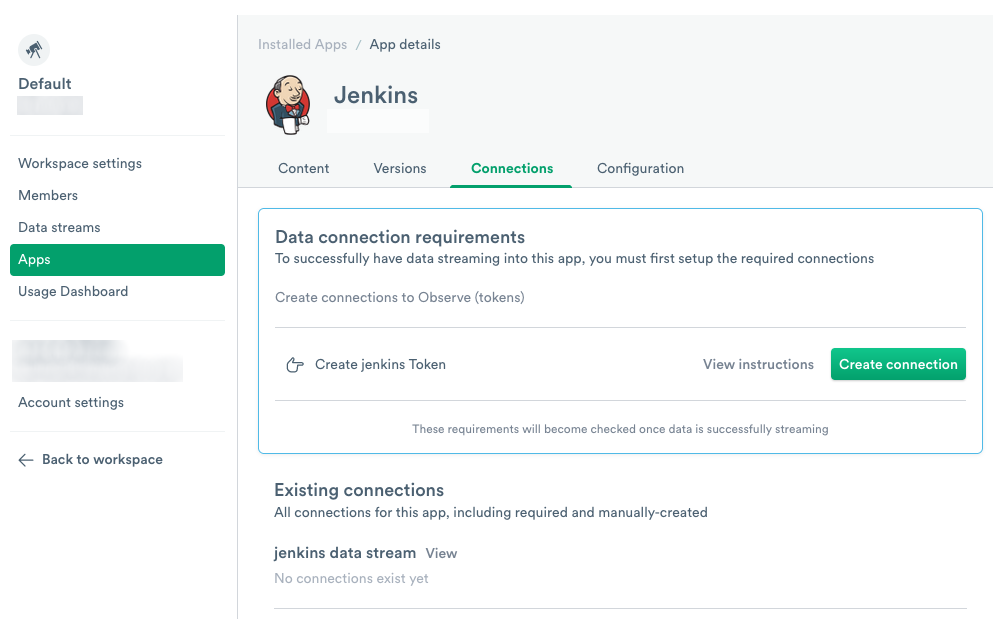Click View instructions link
Viewport: 993px width, 636px height.
click(x=758, y=365)
